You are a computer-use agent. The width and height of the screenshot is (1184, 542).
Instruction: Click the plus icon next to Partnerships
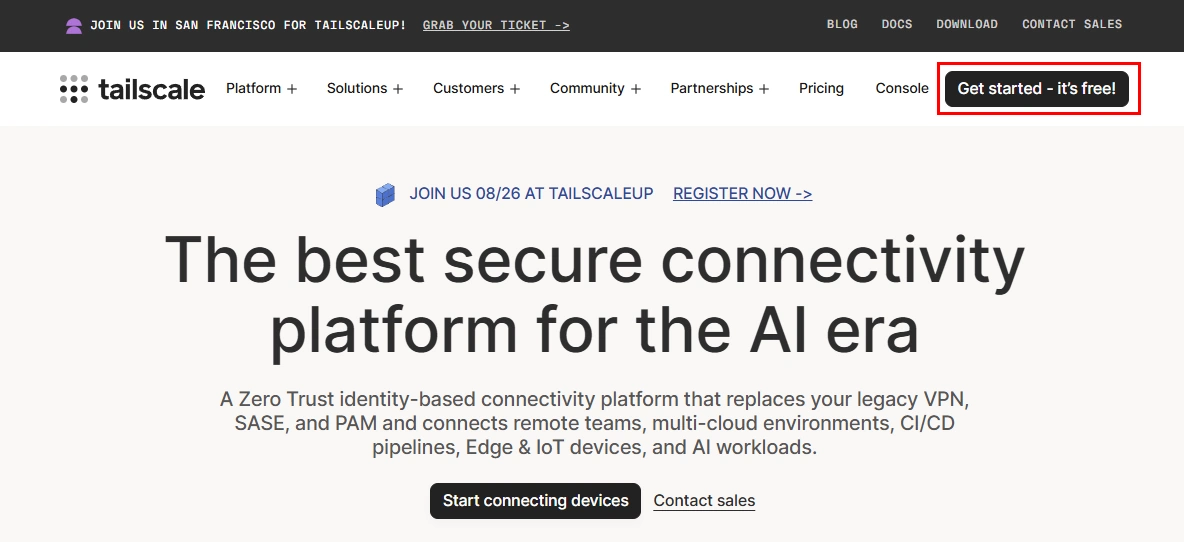764,89
